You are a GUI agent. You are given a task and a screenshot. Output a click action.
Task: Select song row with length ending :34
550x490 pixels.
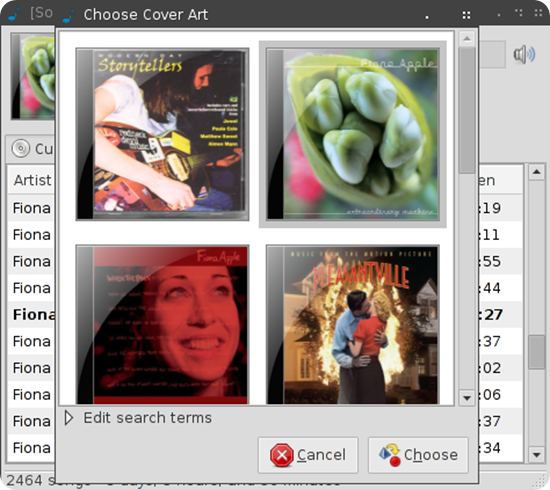click(500, 448)
